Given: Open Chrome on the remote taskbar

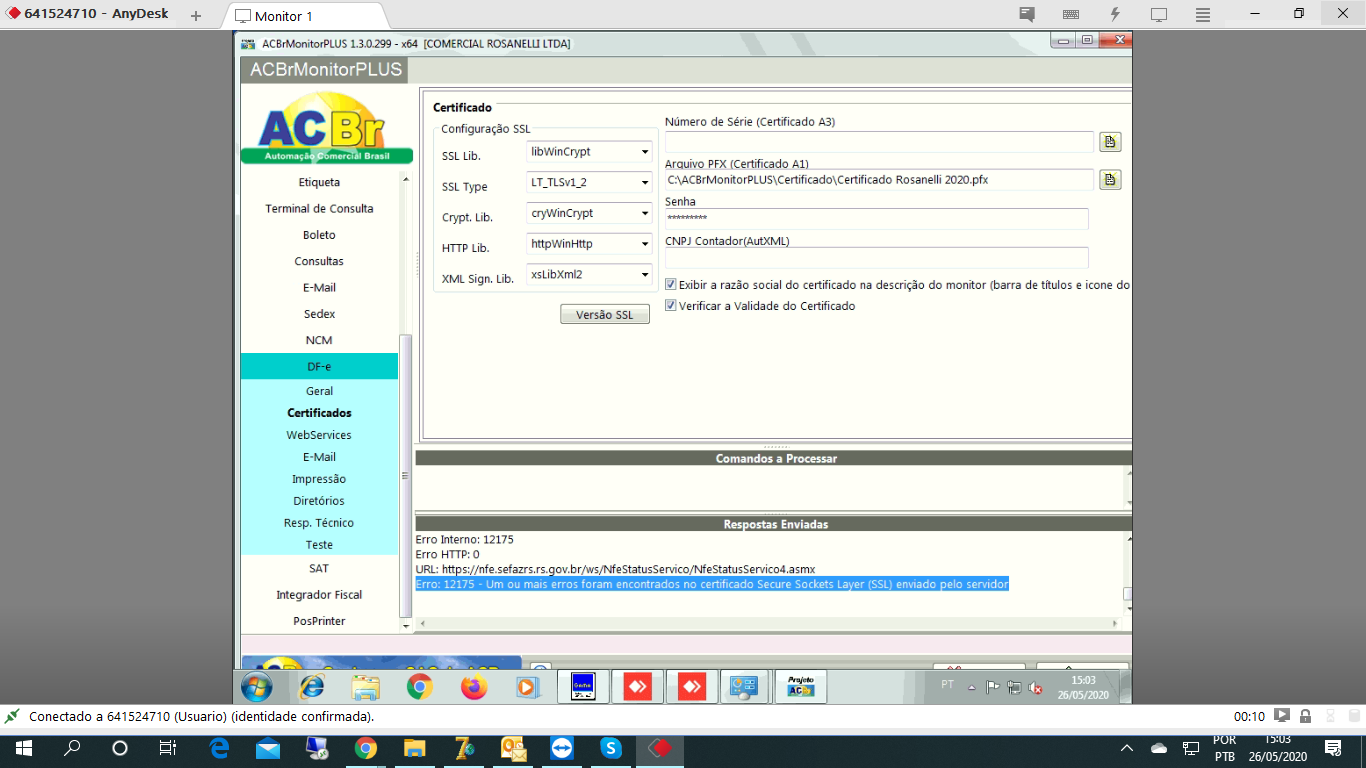Looking at the screenshot, I should pos(419,687).
